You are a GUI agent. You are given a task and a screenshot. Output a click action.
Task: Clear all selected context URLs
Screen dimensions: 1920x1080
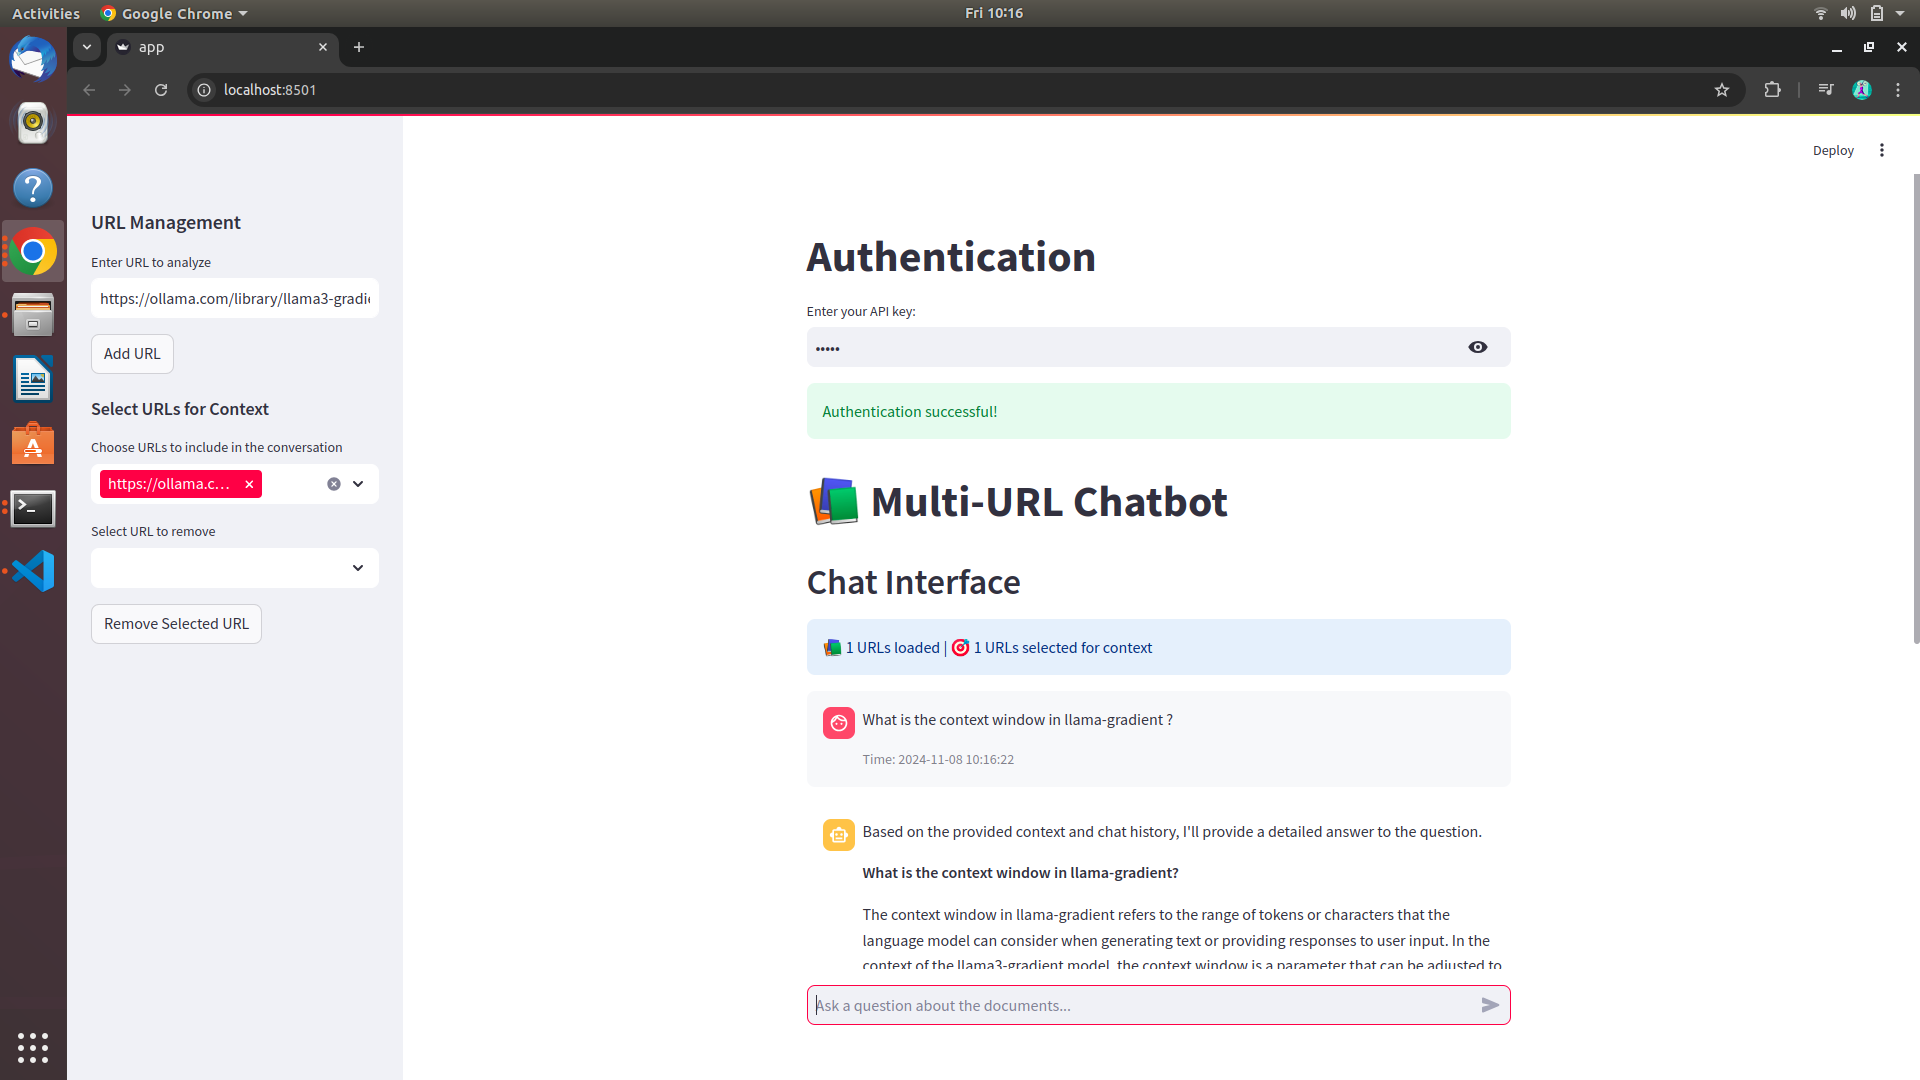334,484
